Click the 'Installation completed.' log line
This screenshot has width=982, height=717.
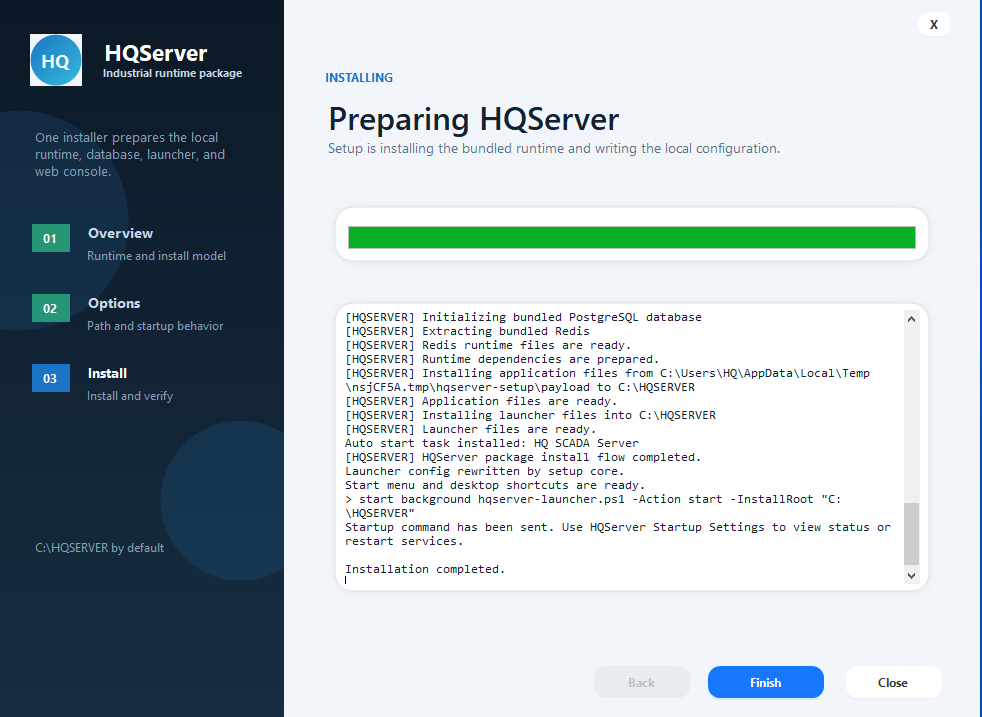point(425,569)
